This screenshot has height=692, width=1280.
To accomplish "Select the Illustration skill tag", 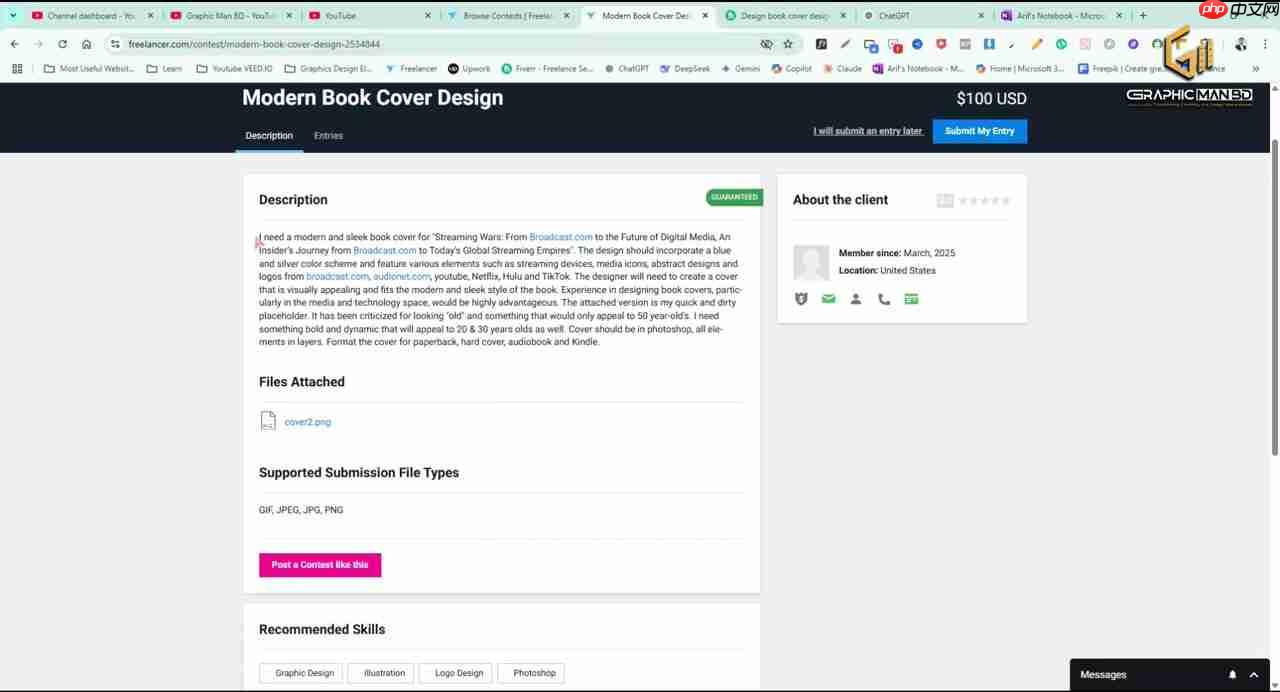I will coord(381,673).
